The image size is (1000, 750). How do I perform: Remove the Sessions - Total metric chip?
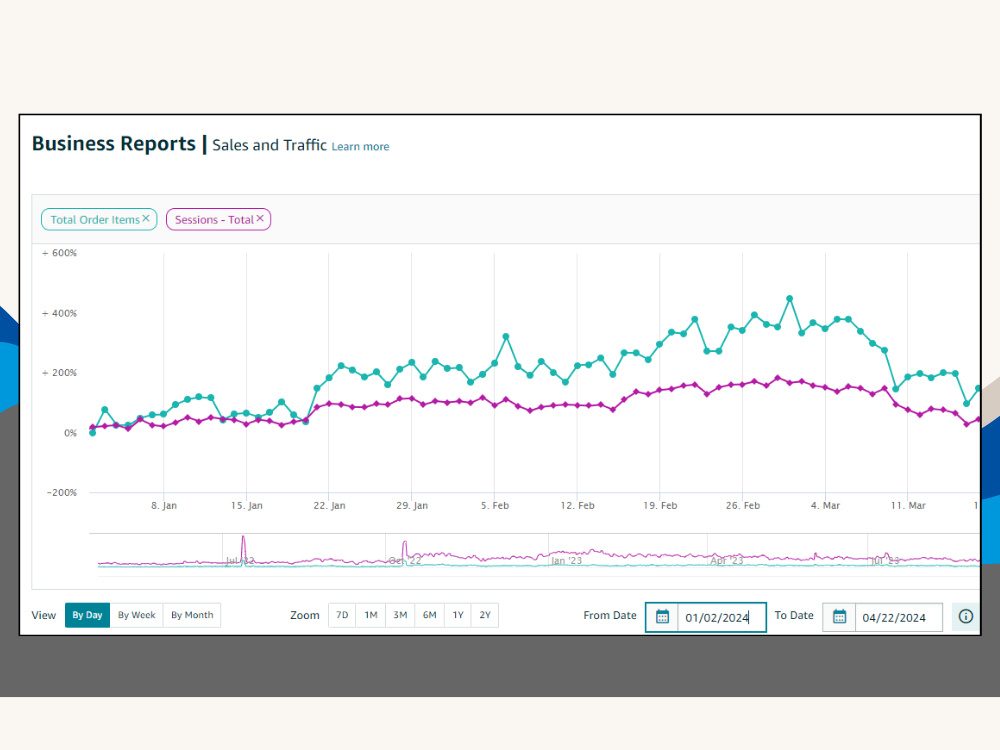point(260,218)
